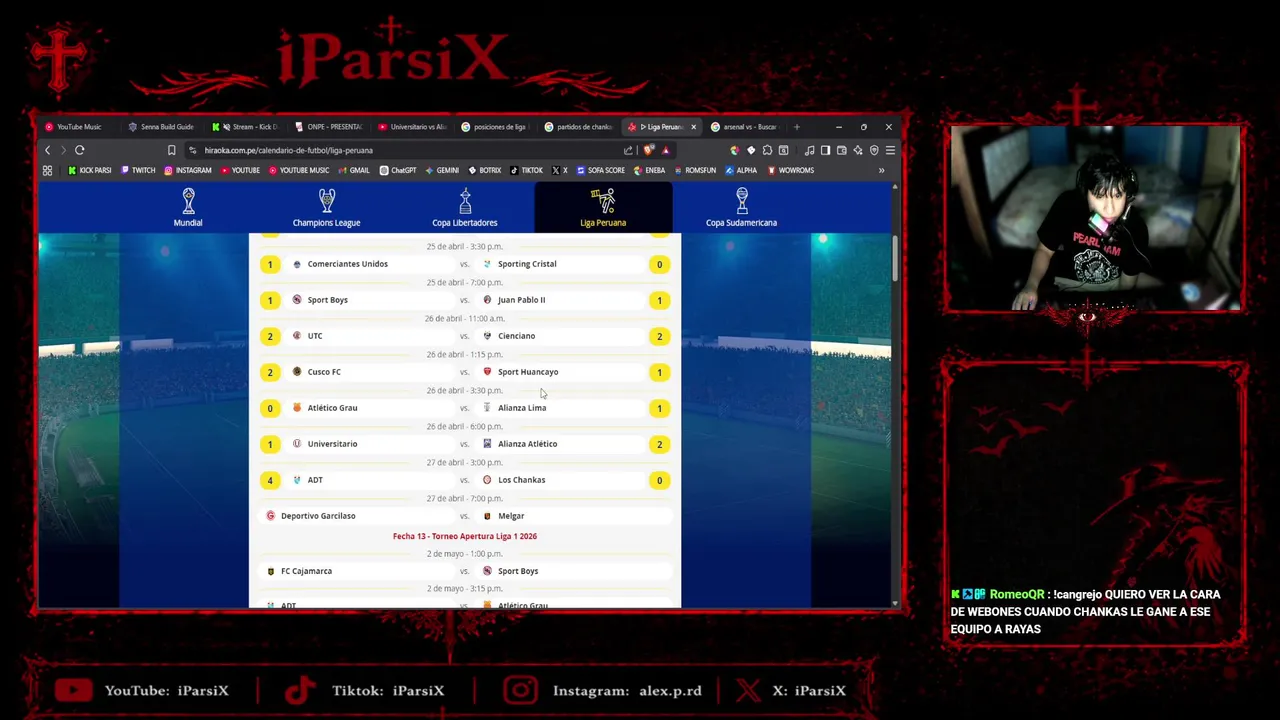Open the ONPE - PRESENTAC tab
The image size is (1280, 720).
pos(330,127)
